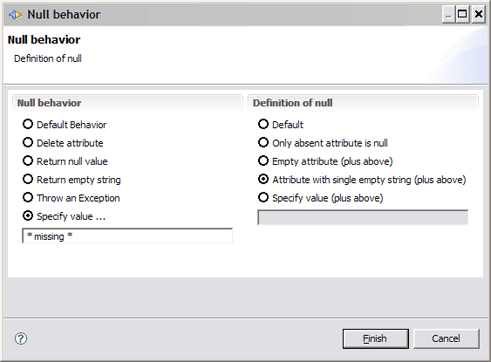Close the Null behavior dialog

point(478,15)
